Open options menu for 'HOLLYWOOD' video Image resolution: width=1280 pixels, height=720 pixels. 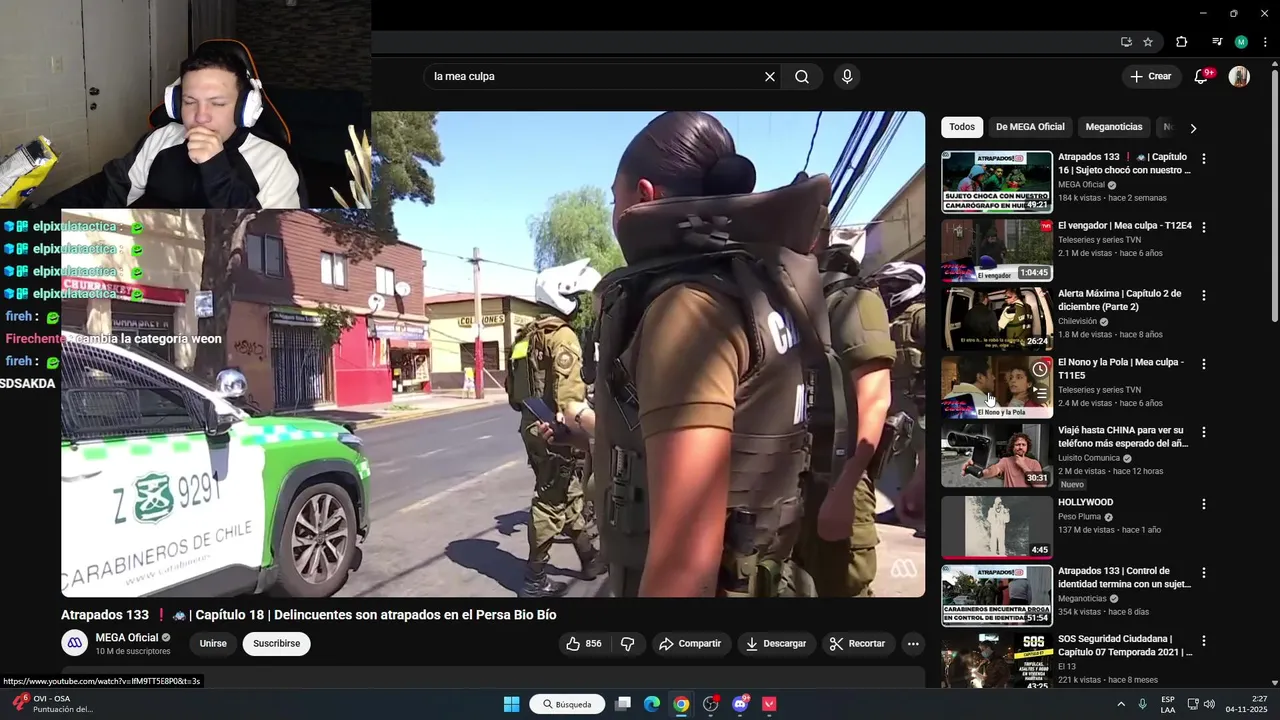(1204, 504)
